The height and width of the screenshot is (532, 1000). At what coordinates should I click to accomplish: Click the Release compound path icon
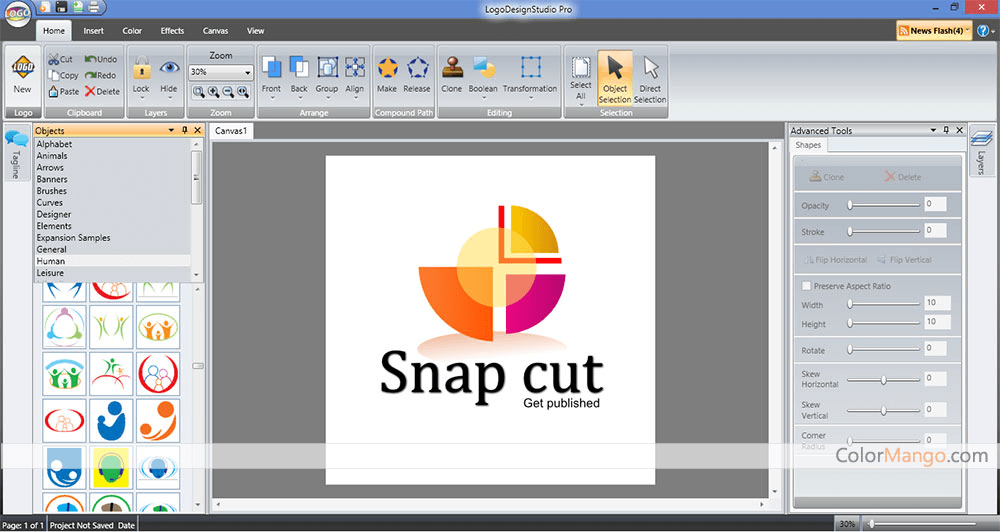coord(417,73)
